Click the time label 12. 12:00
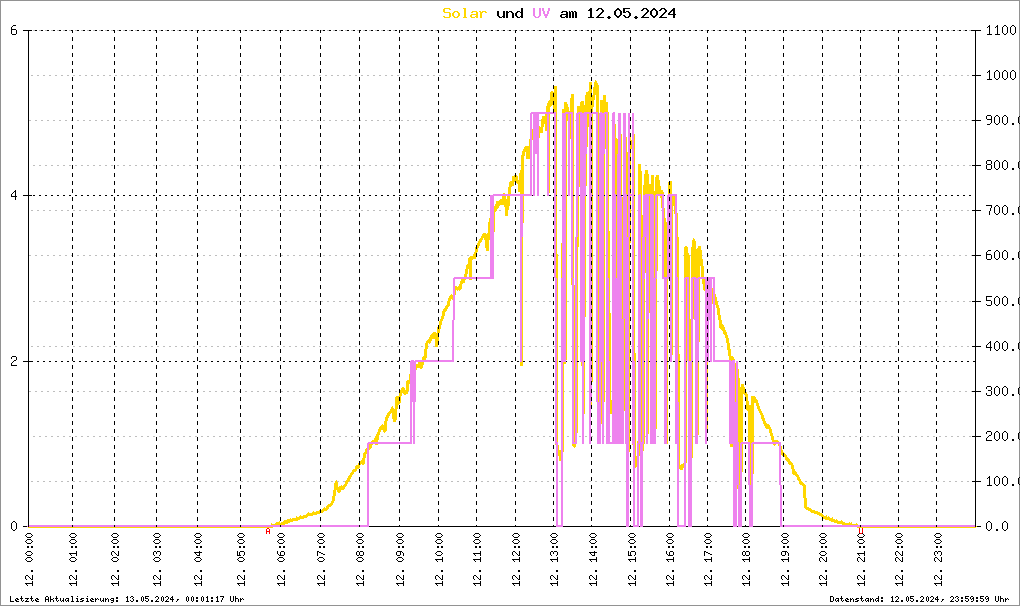The width and height of the screenshot is (1020, 606). coord(516,560)
